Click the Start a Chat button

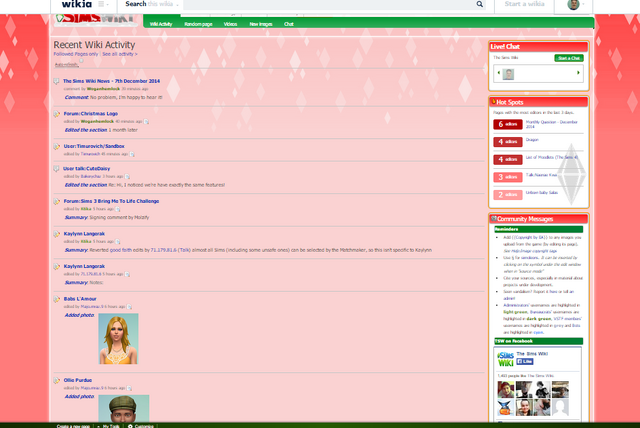569,58
